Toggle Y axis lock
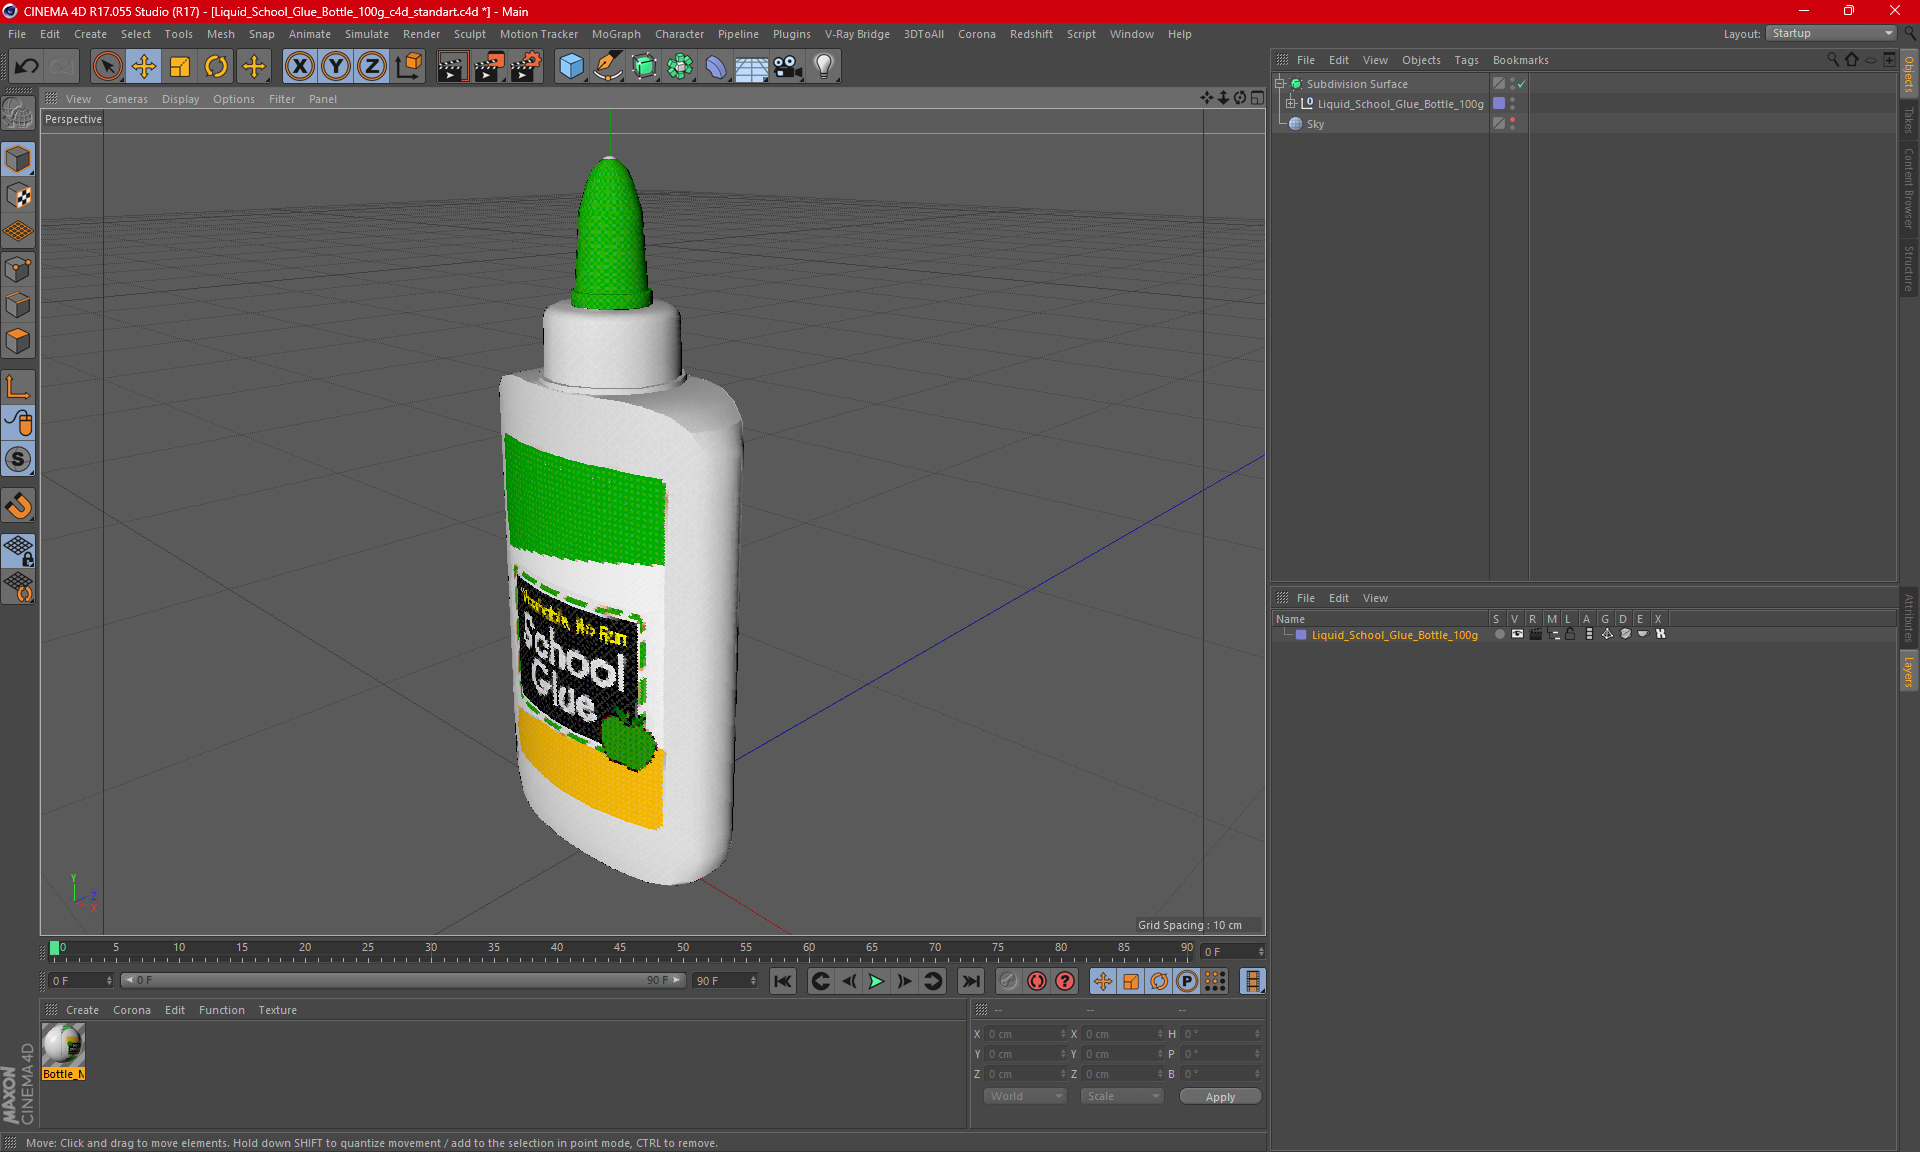1920x1152 pixels. coord(336,67)
